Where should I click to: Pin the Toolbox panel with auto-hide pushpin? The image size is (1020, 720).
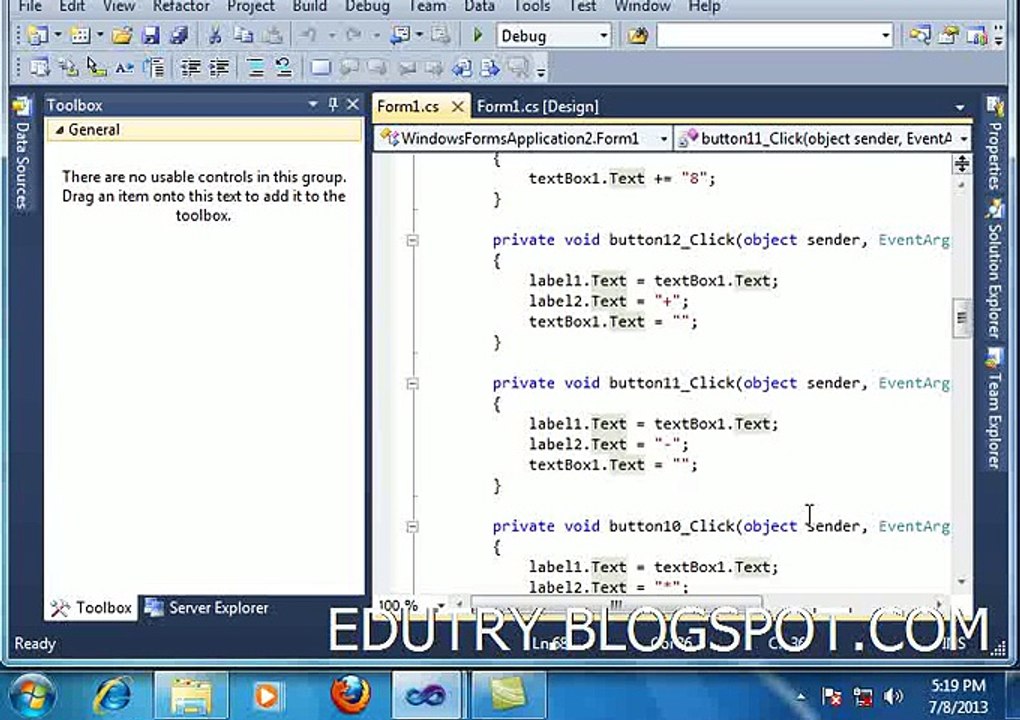pyautogui.click(x=333, y=104)
